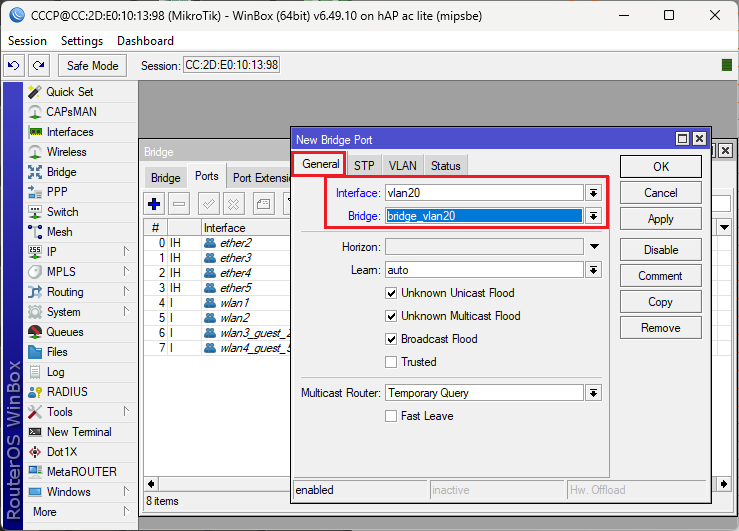Viewport: 739px width, 531px height.
Task: Open the Bridge sidebar menu
Action: point(61,172)
